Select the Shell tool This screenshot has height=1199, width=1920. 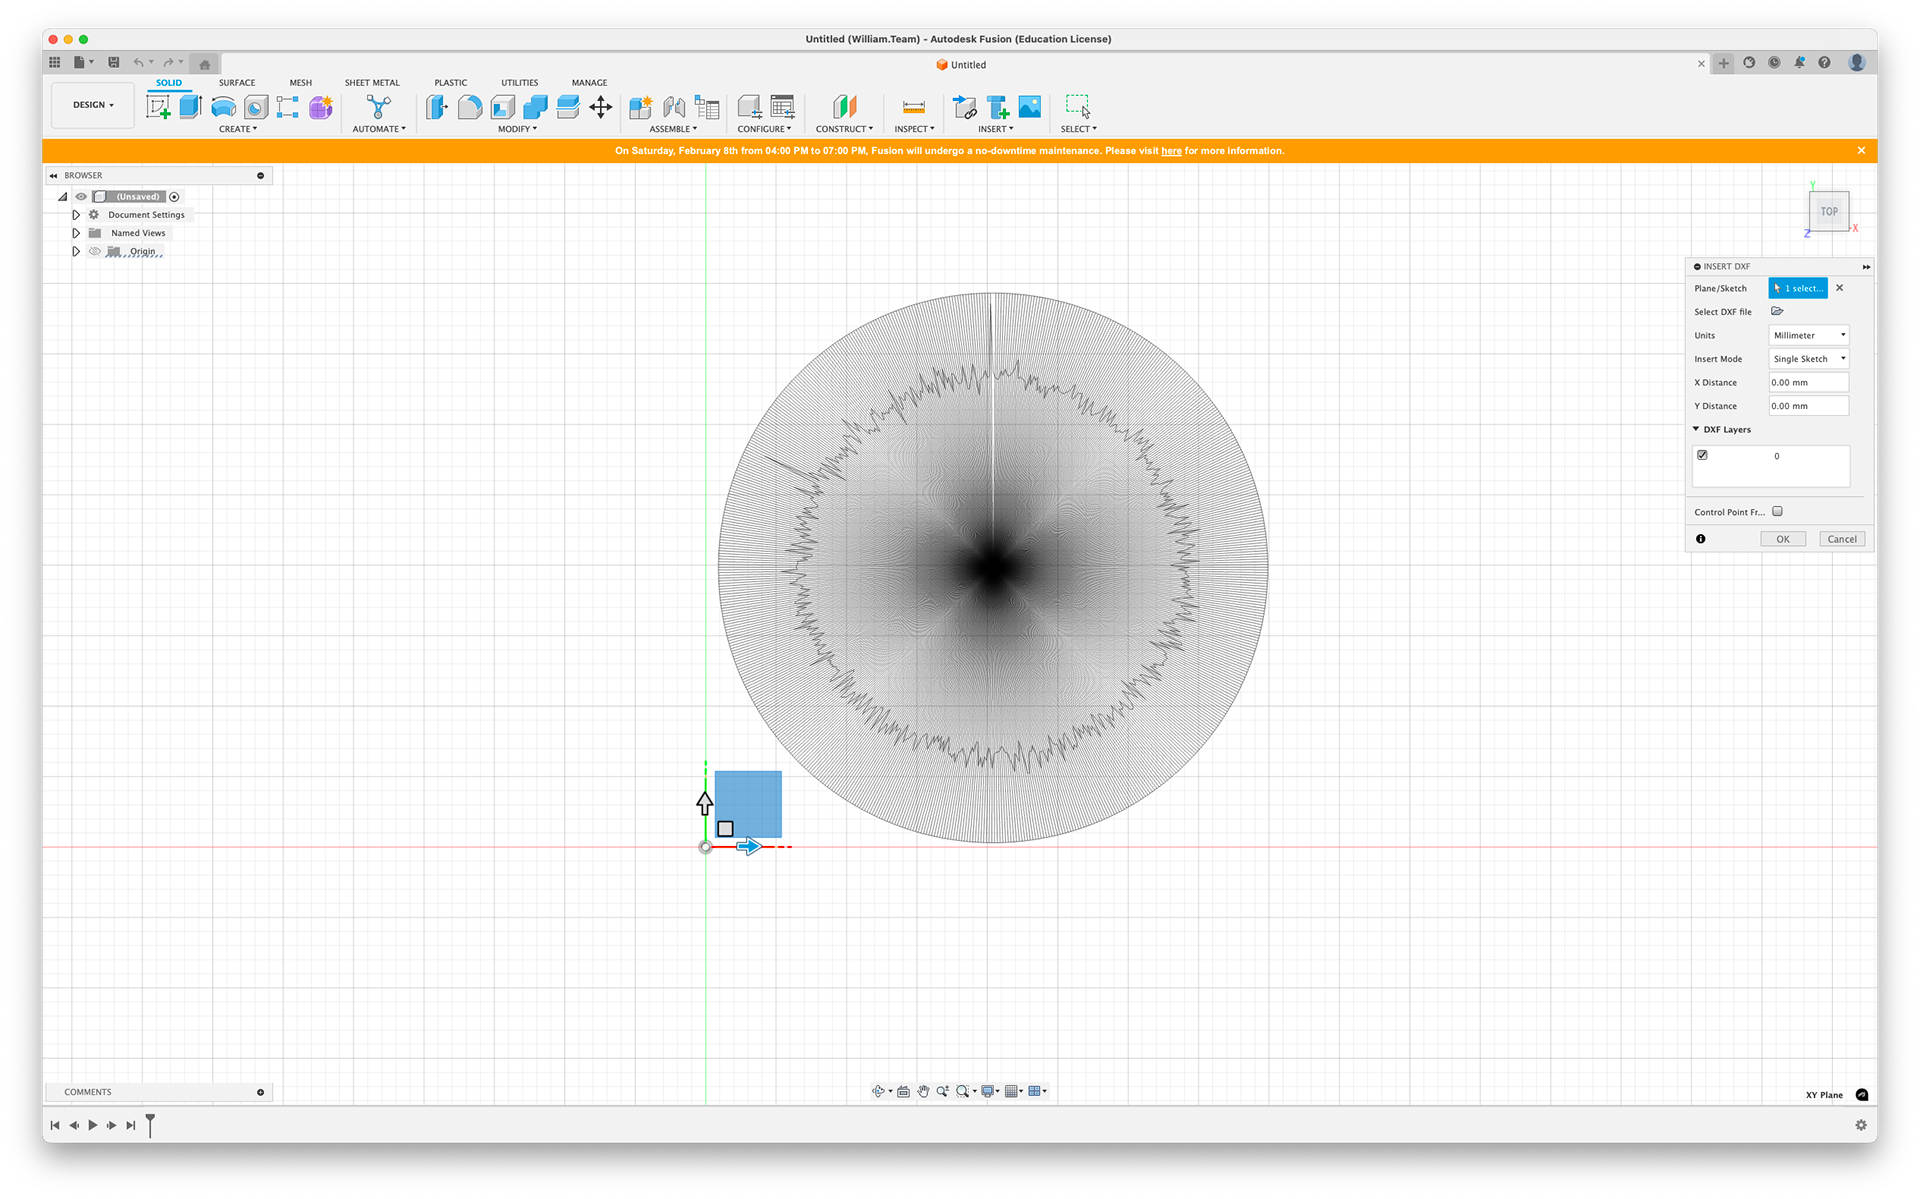click(x=503, y=107)
